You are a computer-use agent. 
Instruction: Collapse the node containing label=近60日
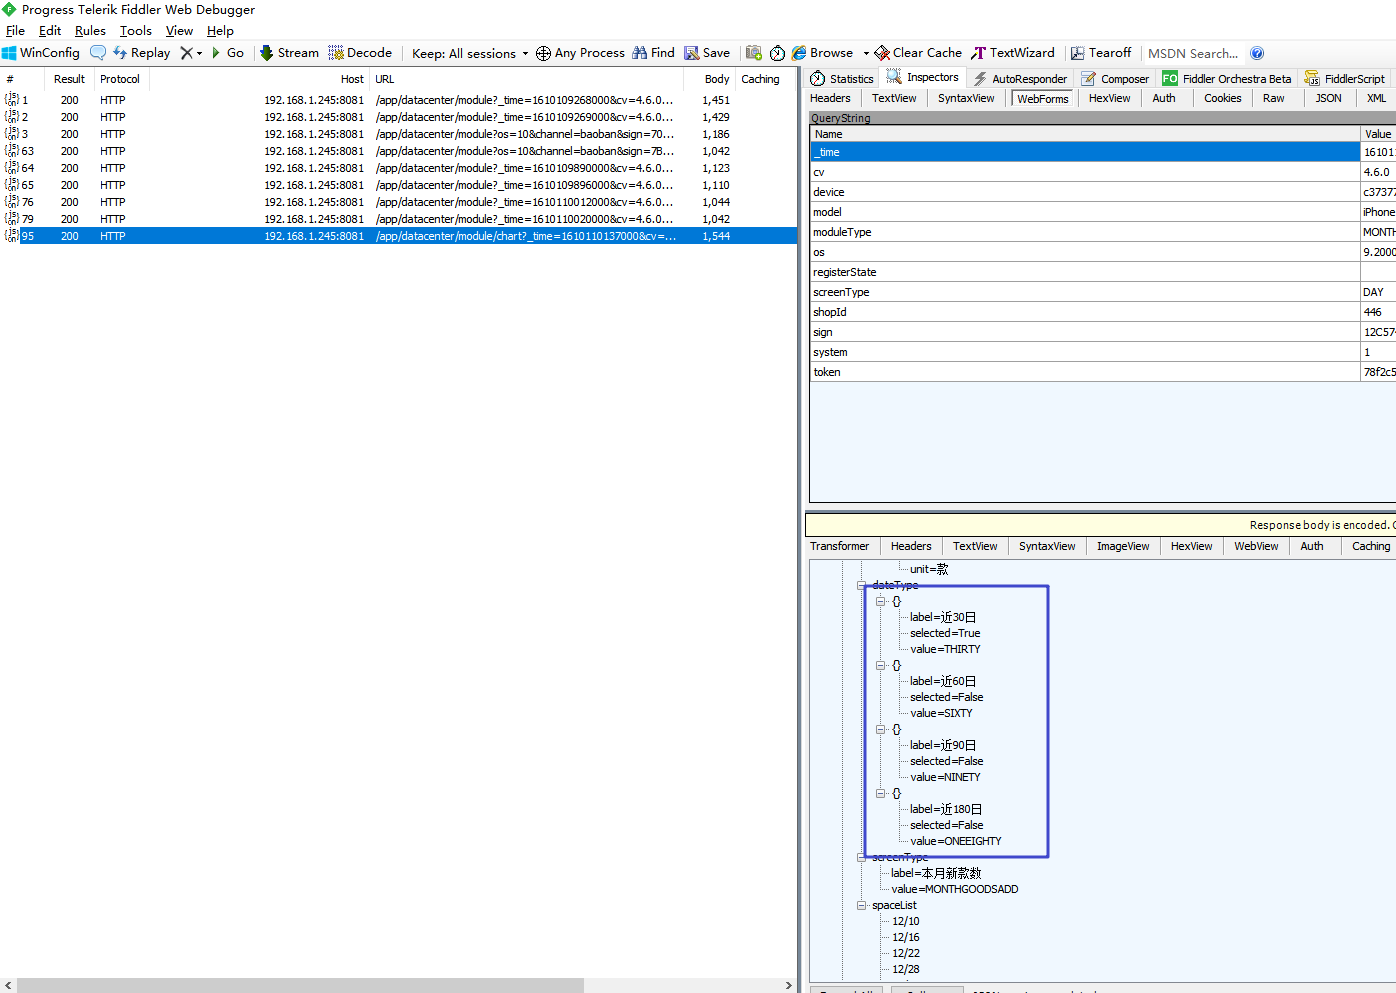click(x=880, y=665)
